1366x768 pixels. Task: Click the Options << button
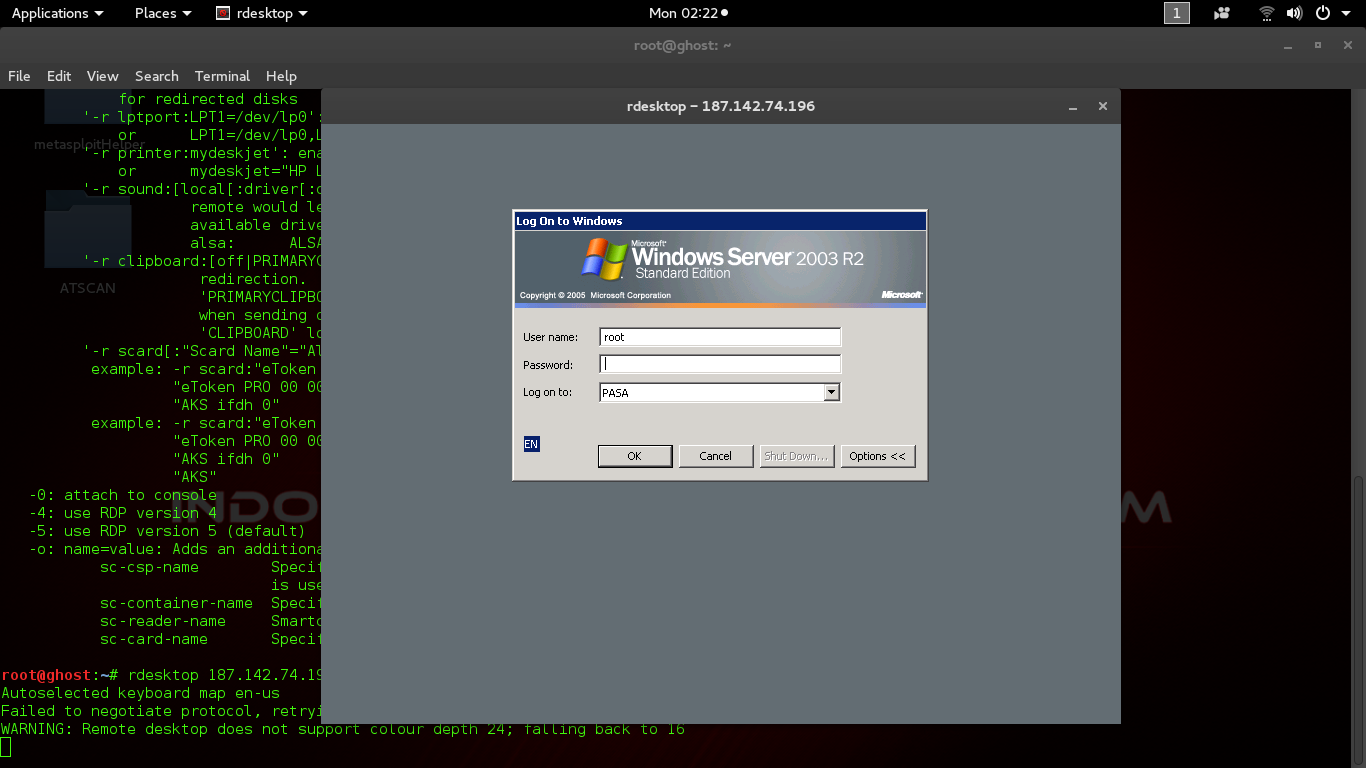pyautogui.click(x=878, y=456)
